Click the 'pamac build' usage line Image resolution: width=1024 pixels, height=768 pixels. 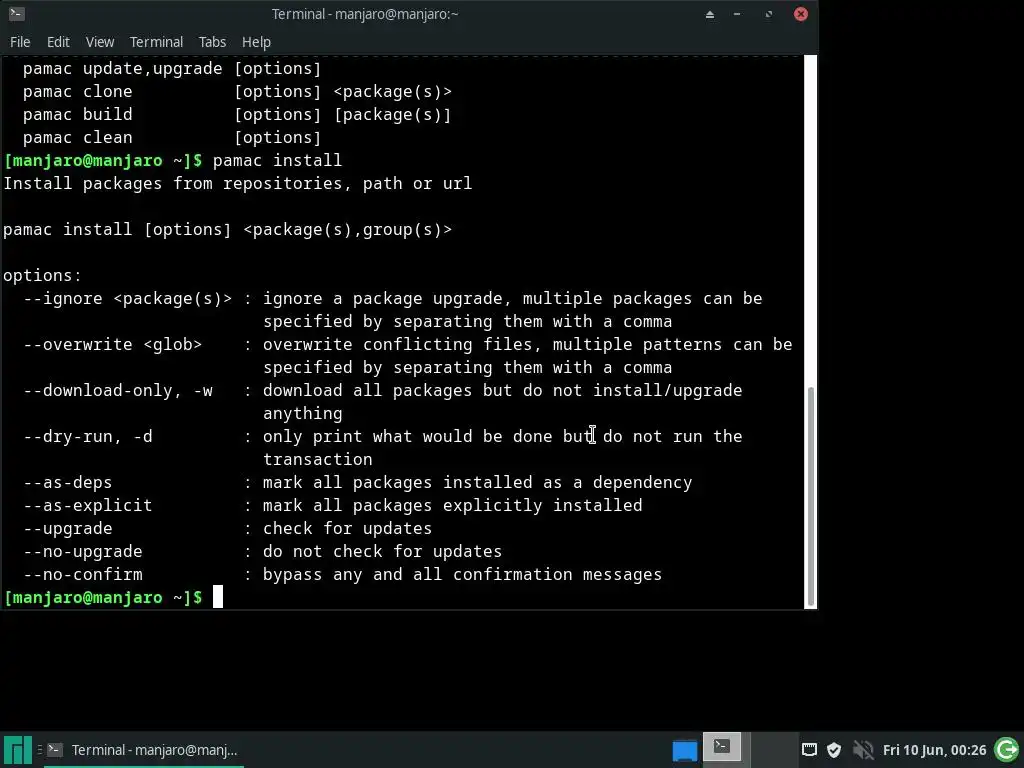tap(237, 114)
